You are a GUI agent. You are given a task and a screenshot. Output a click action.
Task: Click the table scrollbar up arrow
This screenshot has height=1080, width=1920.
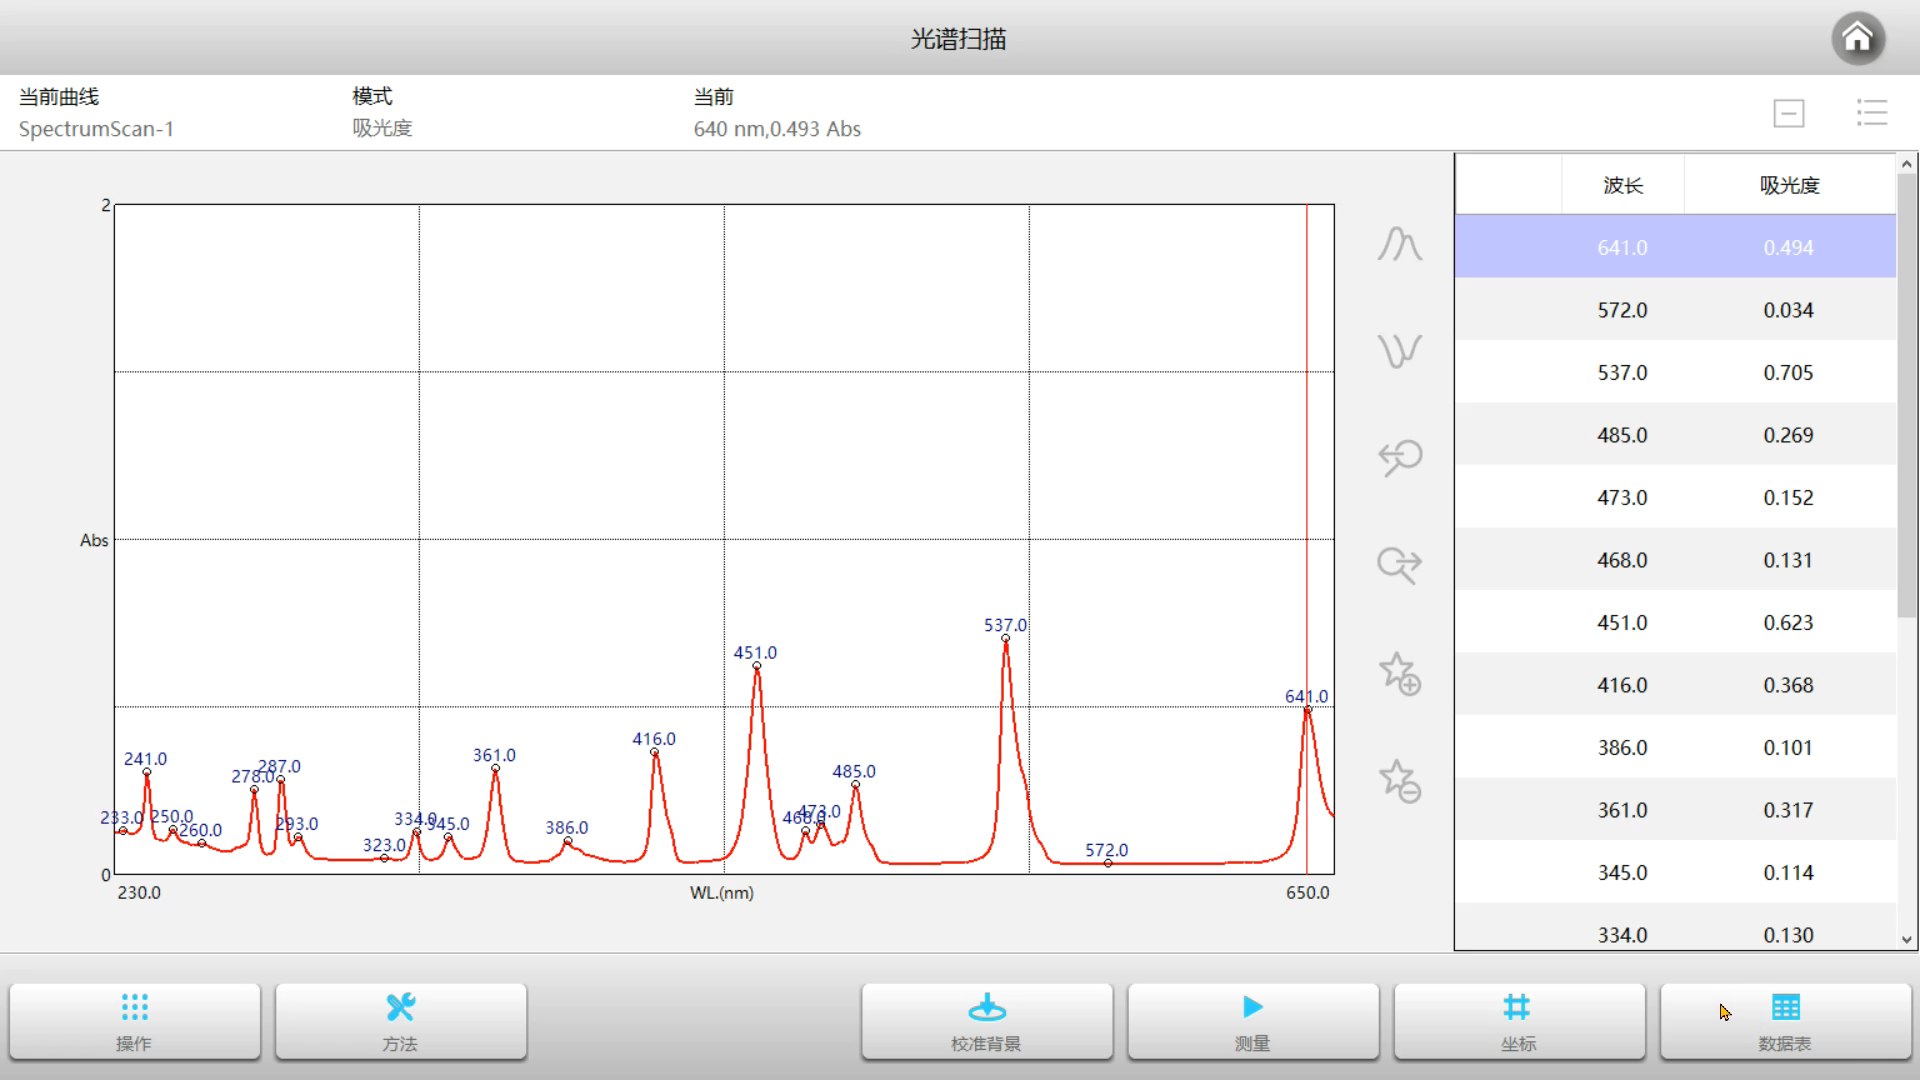pyautogui.click(x=1907, y=164)
